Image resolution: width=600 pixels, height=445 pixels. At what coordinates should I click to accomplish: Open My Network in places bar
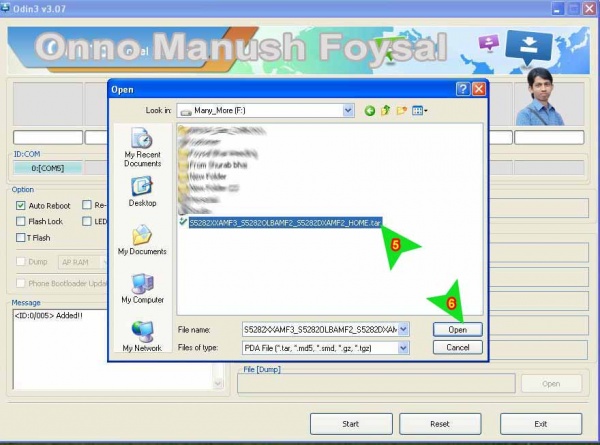click(x=142, y=336)
